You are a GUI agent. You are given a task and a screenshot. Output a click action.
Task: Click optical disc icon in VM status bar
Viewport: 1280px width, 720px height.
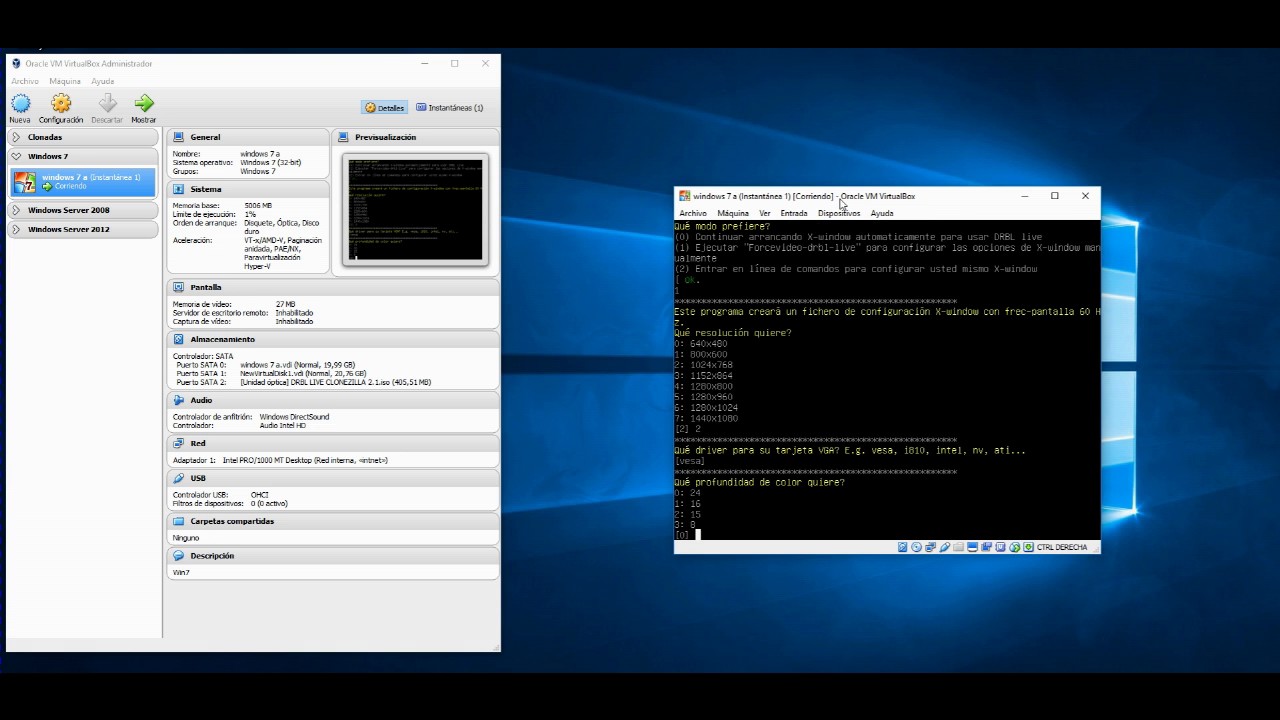[916, 547]
